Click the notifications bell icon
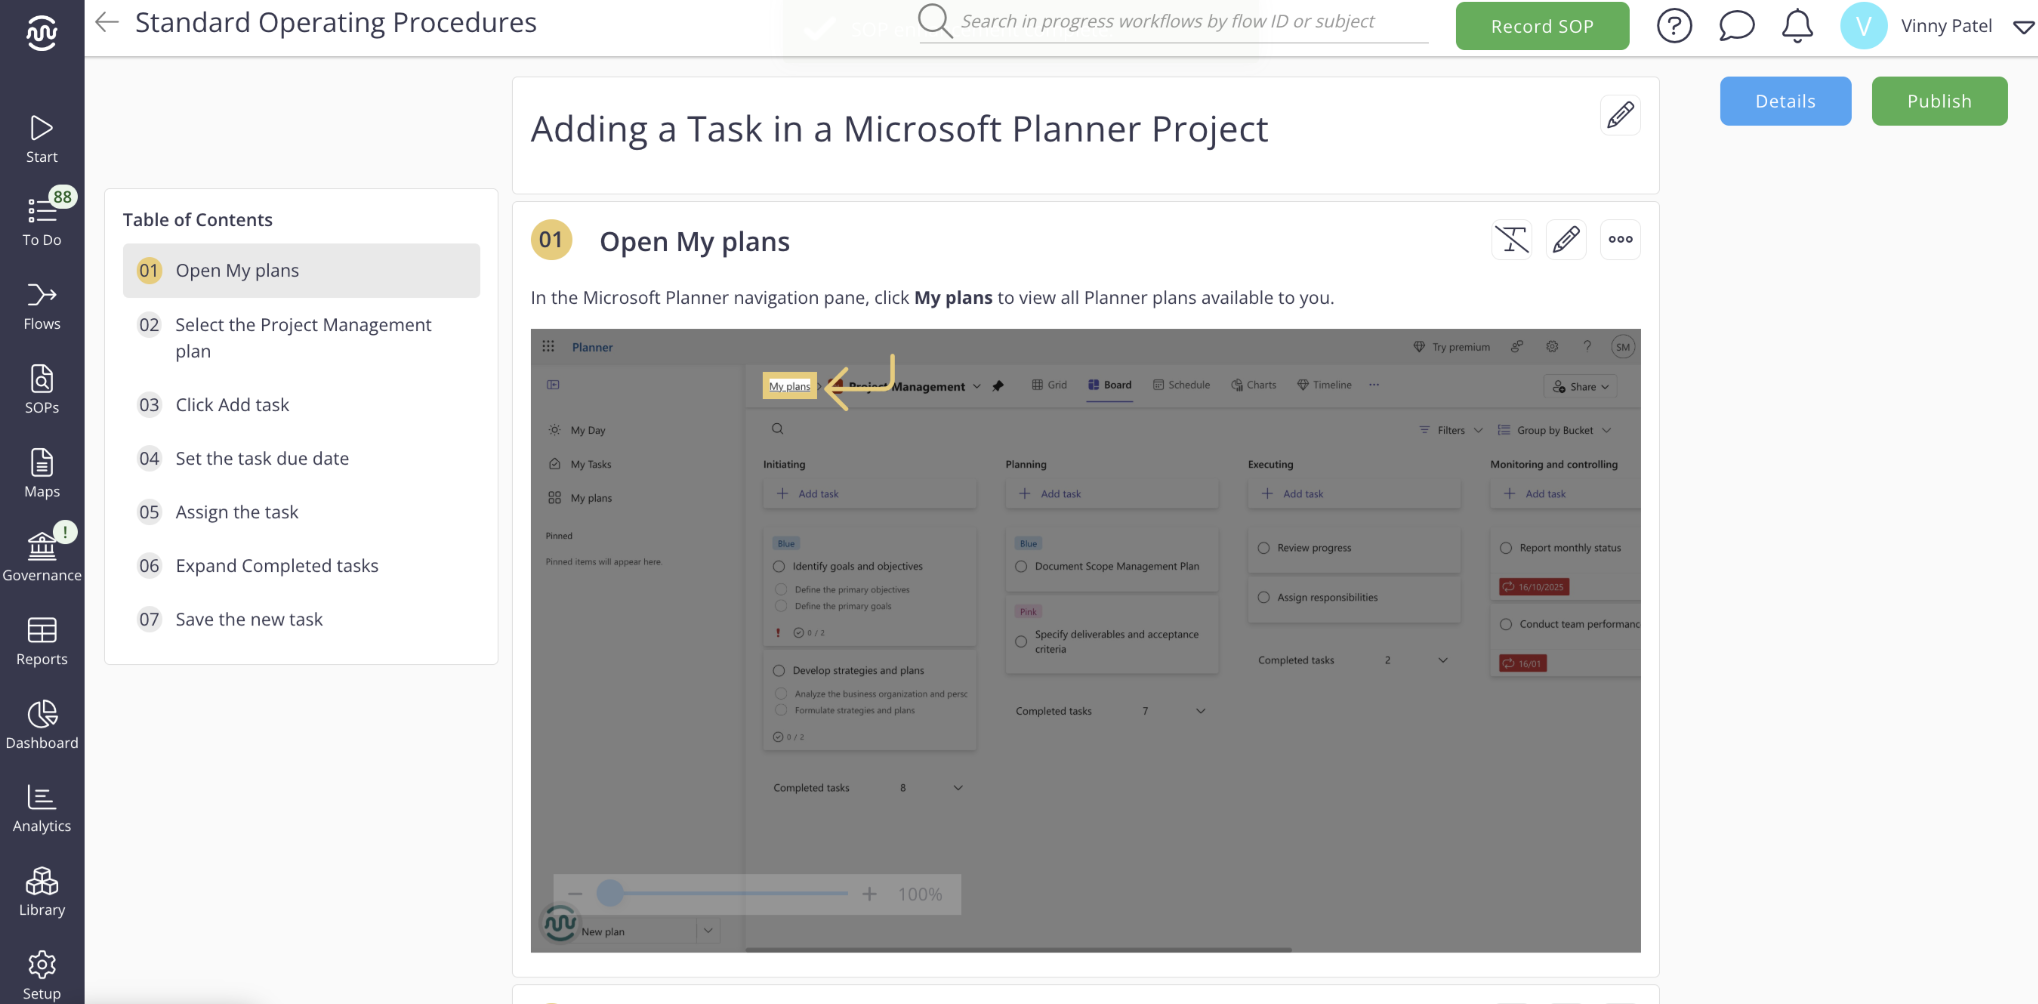 [x=1797, y=26]
